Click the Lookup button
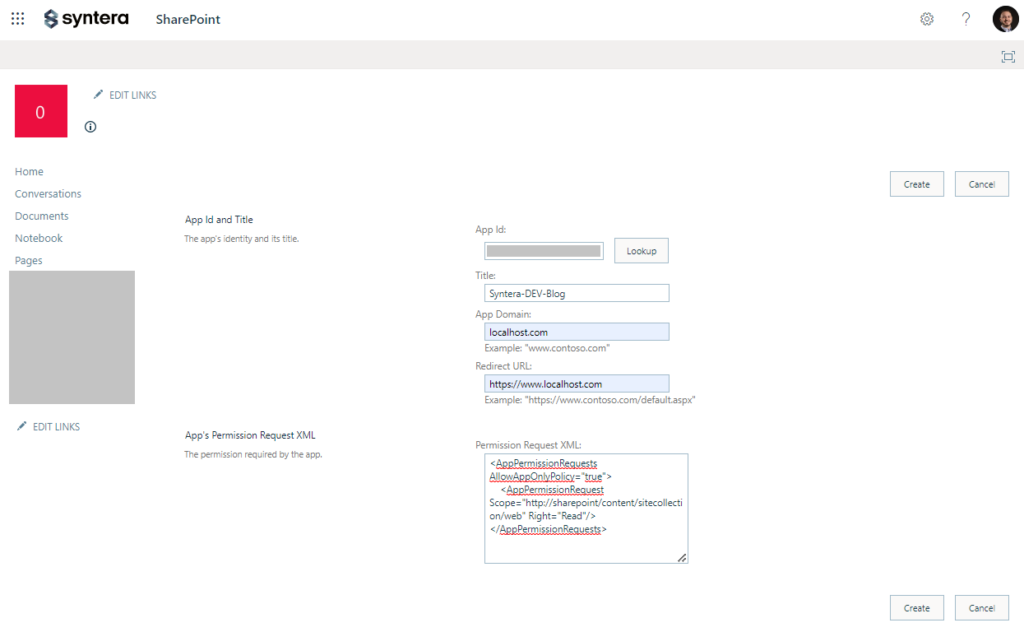Screen dimensions: 1024x632 tap(641, 251)
